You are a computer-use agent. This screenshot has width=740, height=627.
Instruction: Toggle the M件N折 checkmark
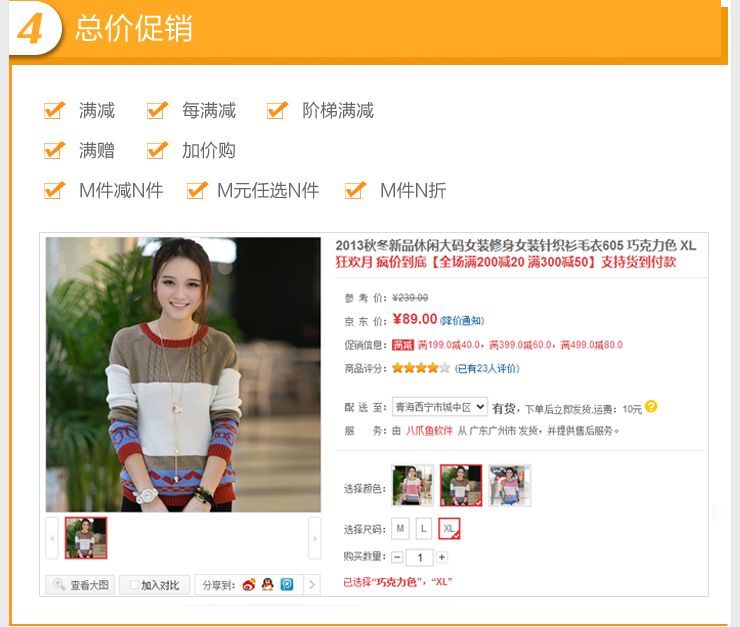click(x=355, y=190)
